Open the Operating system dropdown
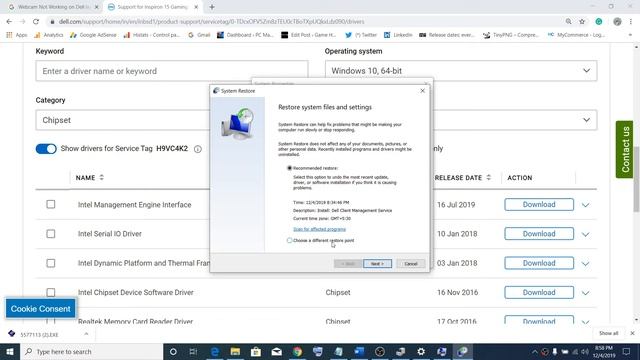This screenshot has height=360, width=640. point(461,71)
